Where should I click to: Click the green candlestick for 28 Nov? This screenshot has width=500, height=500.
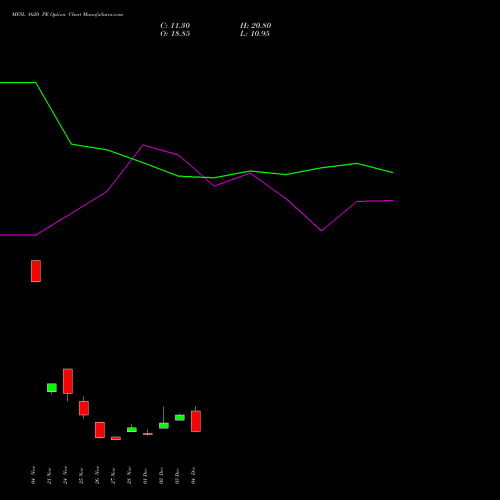[x=132, y=429]
